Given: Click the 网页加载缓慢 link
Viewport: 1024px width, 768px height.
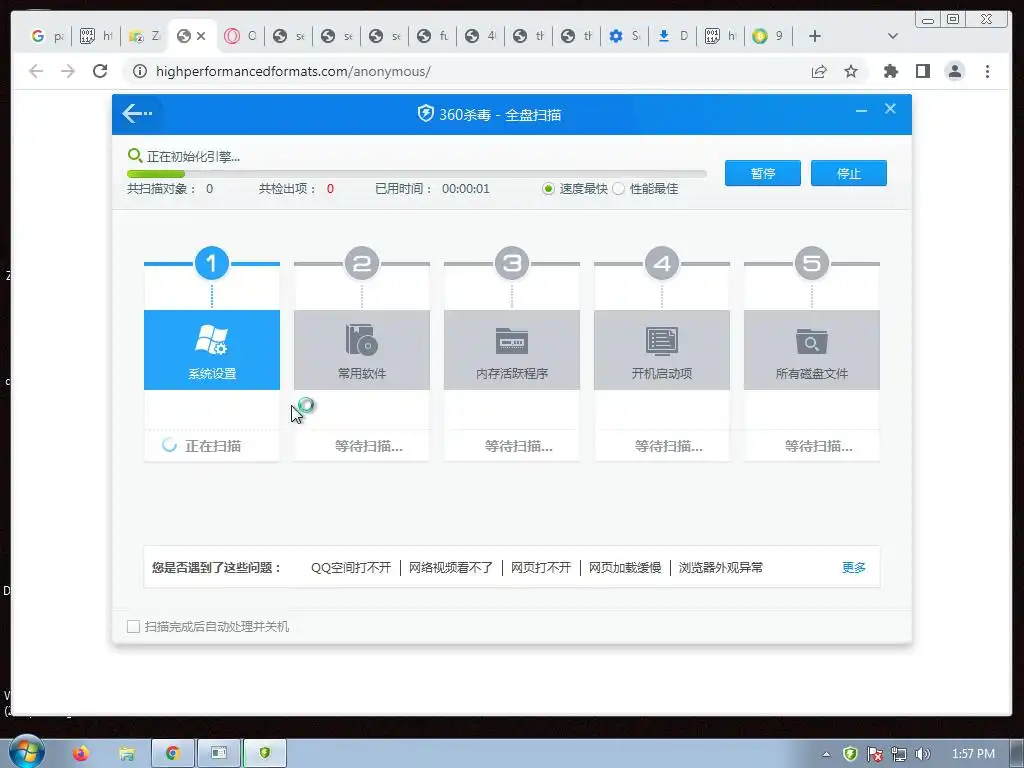Looking at the screenshot, I should click(625, 568).
